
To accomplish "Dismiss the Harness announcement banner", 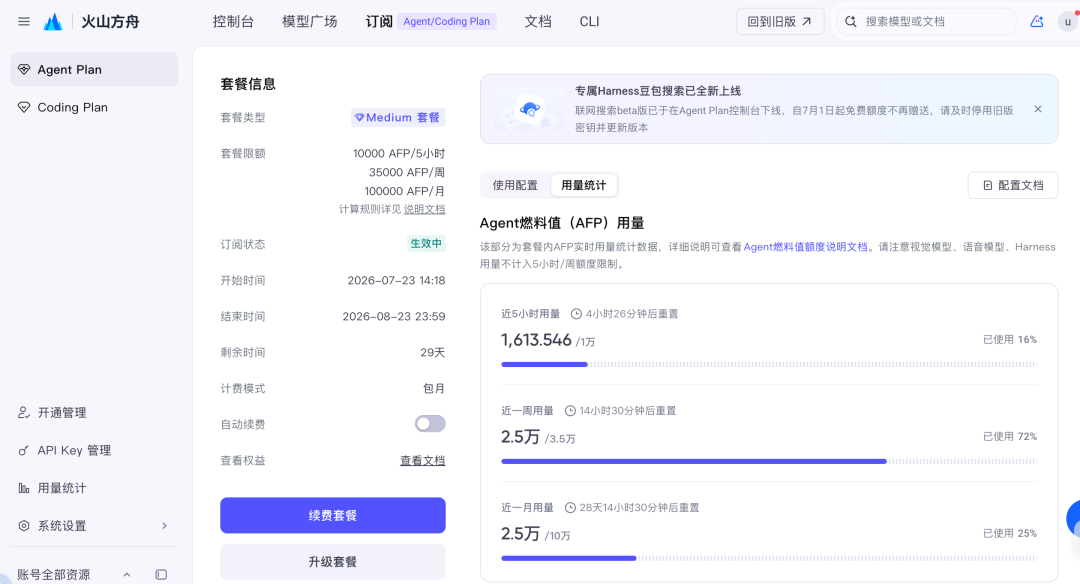I will tap(1038, 109).
